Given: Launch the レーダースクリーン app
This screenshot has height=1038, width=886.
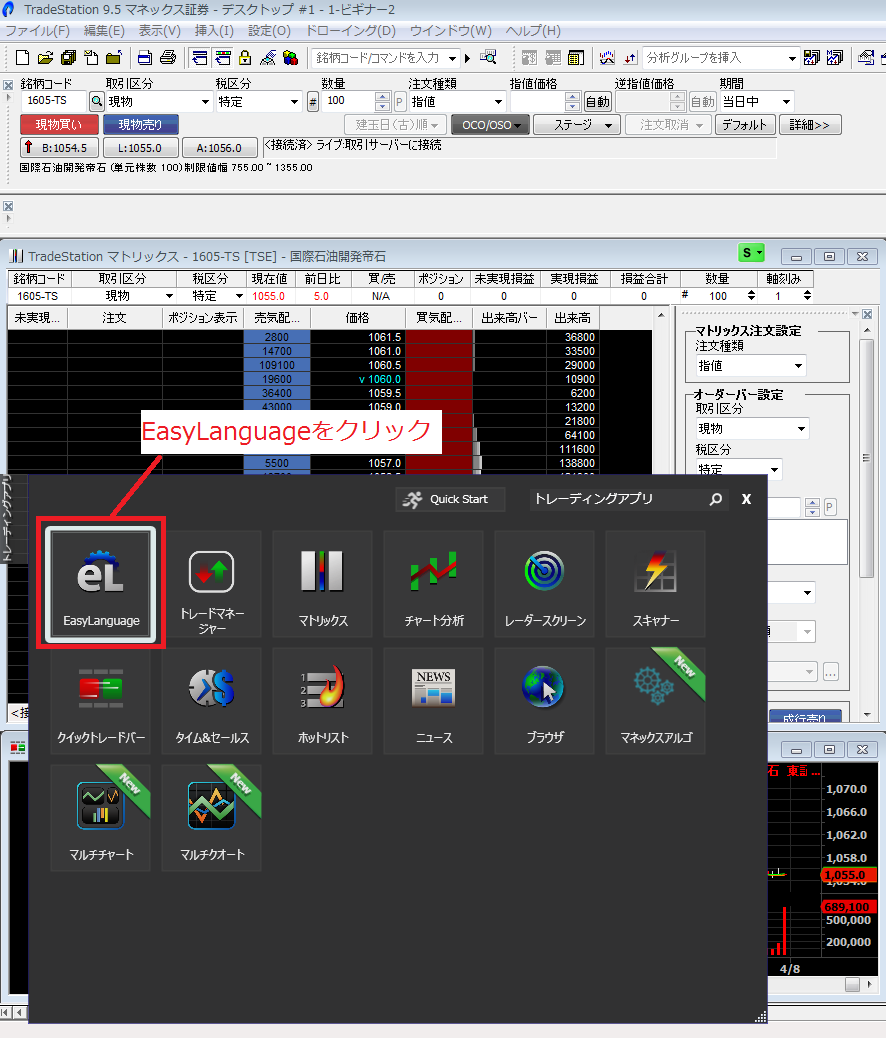Looking at the screenshot, I should click(x=544, y=584).
